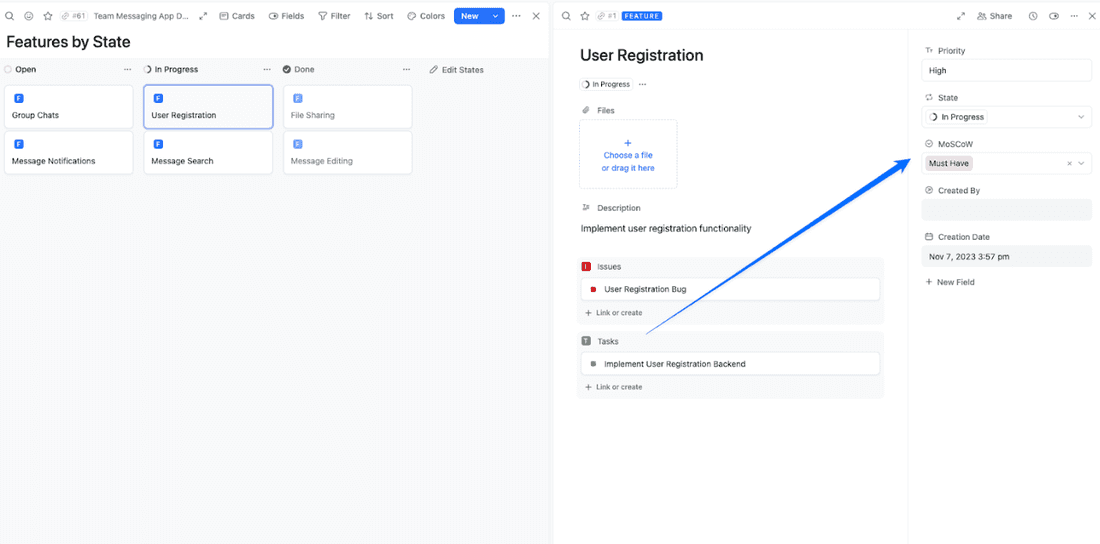The height and width of the screenshot is (544, 1100).
Task: Close the Features by State board panel
Action: tap(536, 15)
